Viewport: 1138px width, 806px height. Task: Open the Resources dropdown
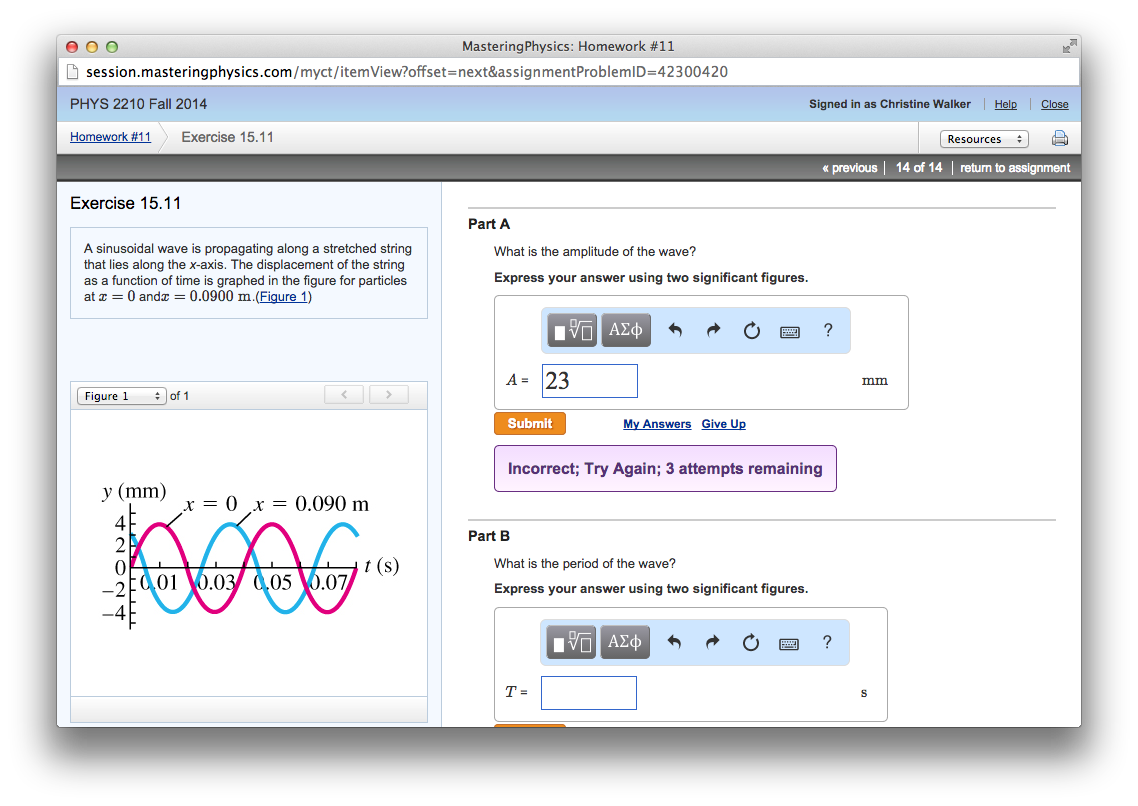pos(984,138)
